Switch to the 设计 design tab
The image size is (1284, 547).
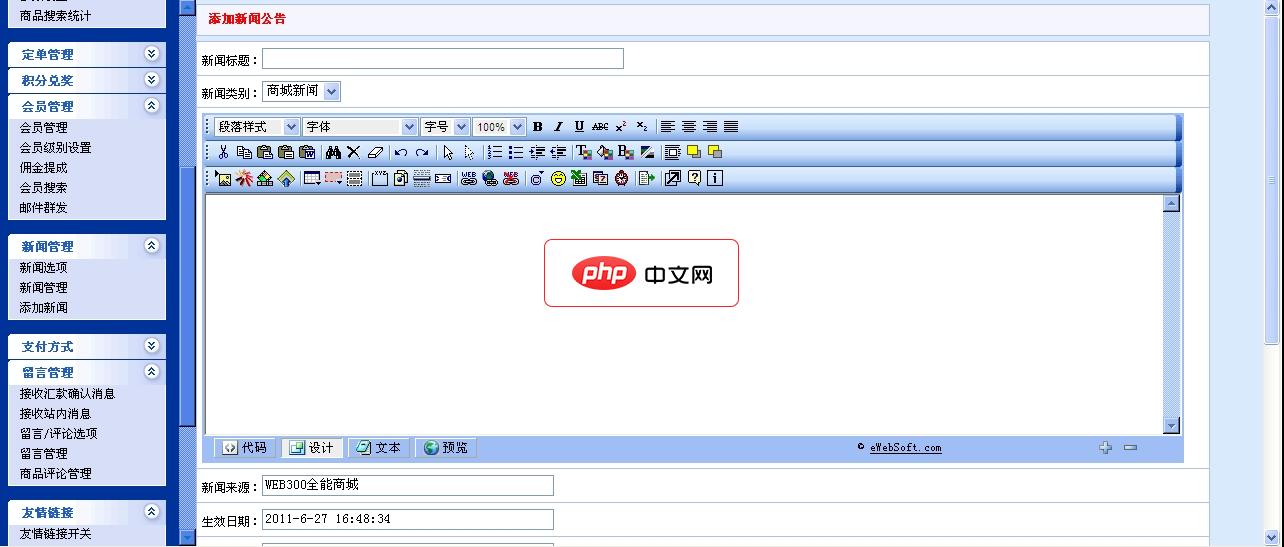tap(311, 448)
